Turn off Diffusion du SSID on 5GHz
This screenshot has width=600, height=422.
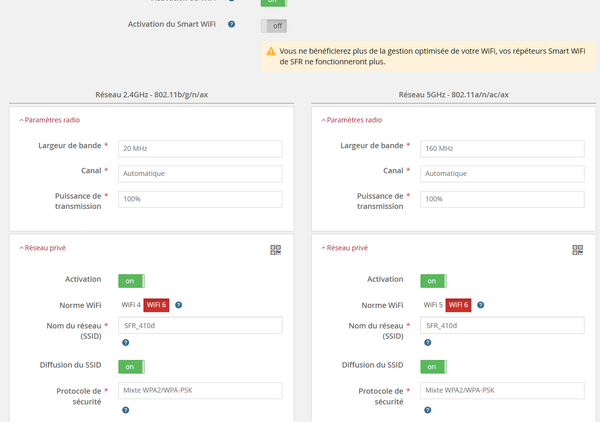point(433,366)
